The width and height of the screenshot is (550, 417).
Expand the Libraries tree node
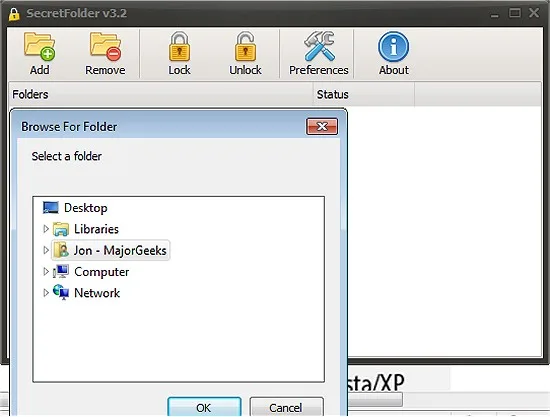tap(46, 229)
